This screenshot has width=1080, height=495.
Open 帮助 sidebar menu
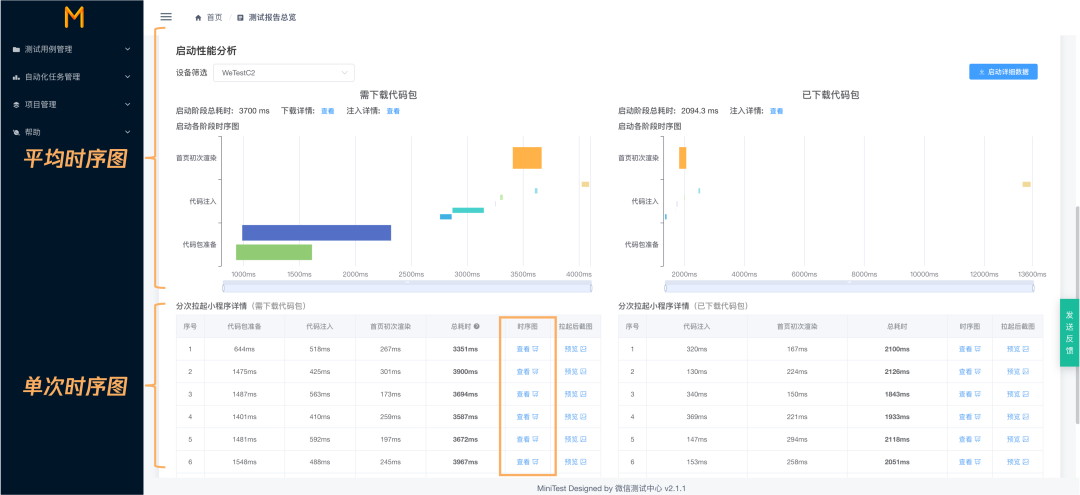[72, 131]
